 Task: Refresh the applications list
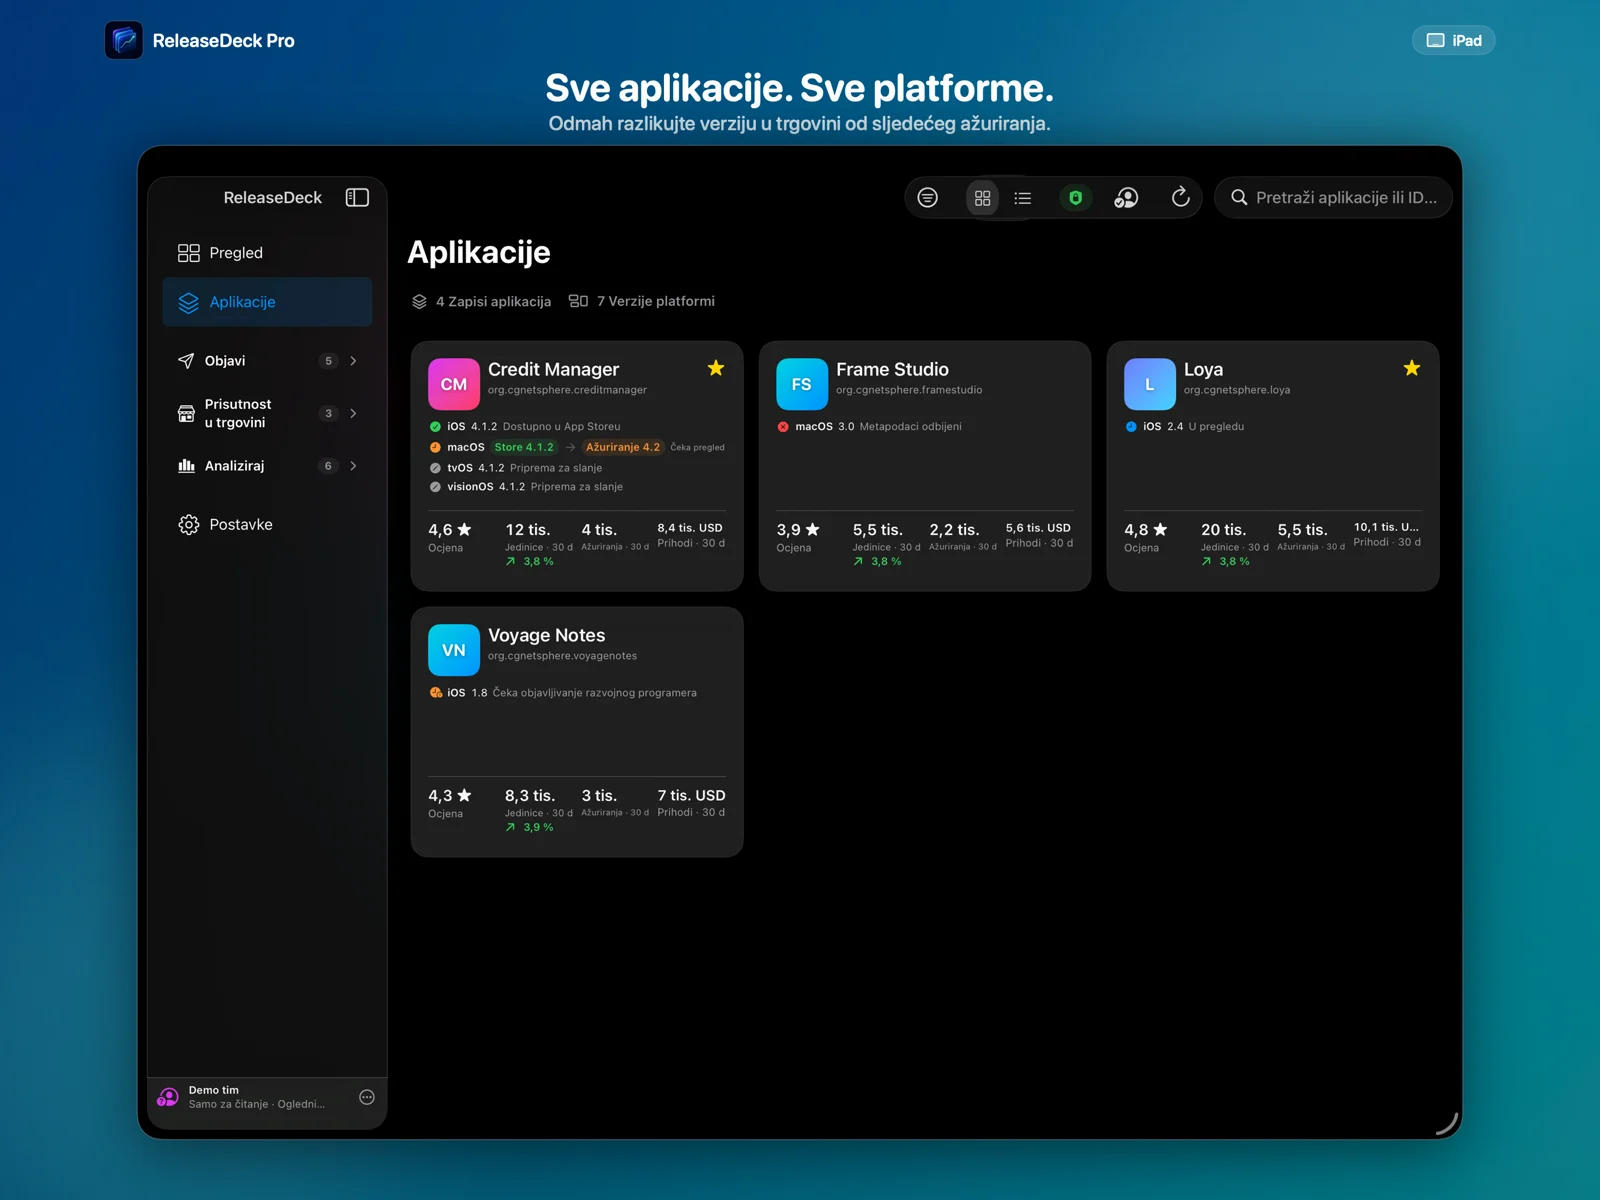1181,197
